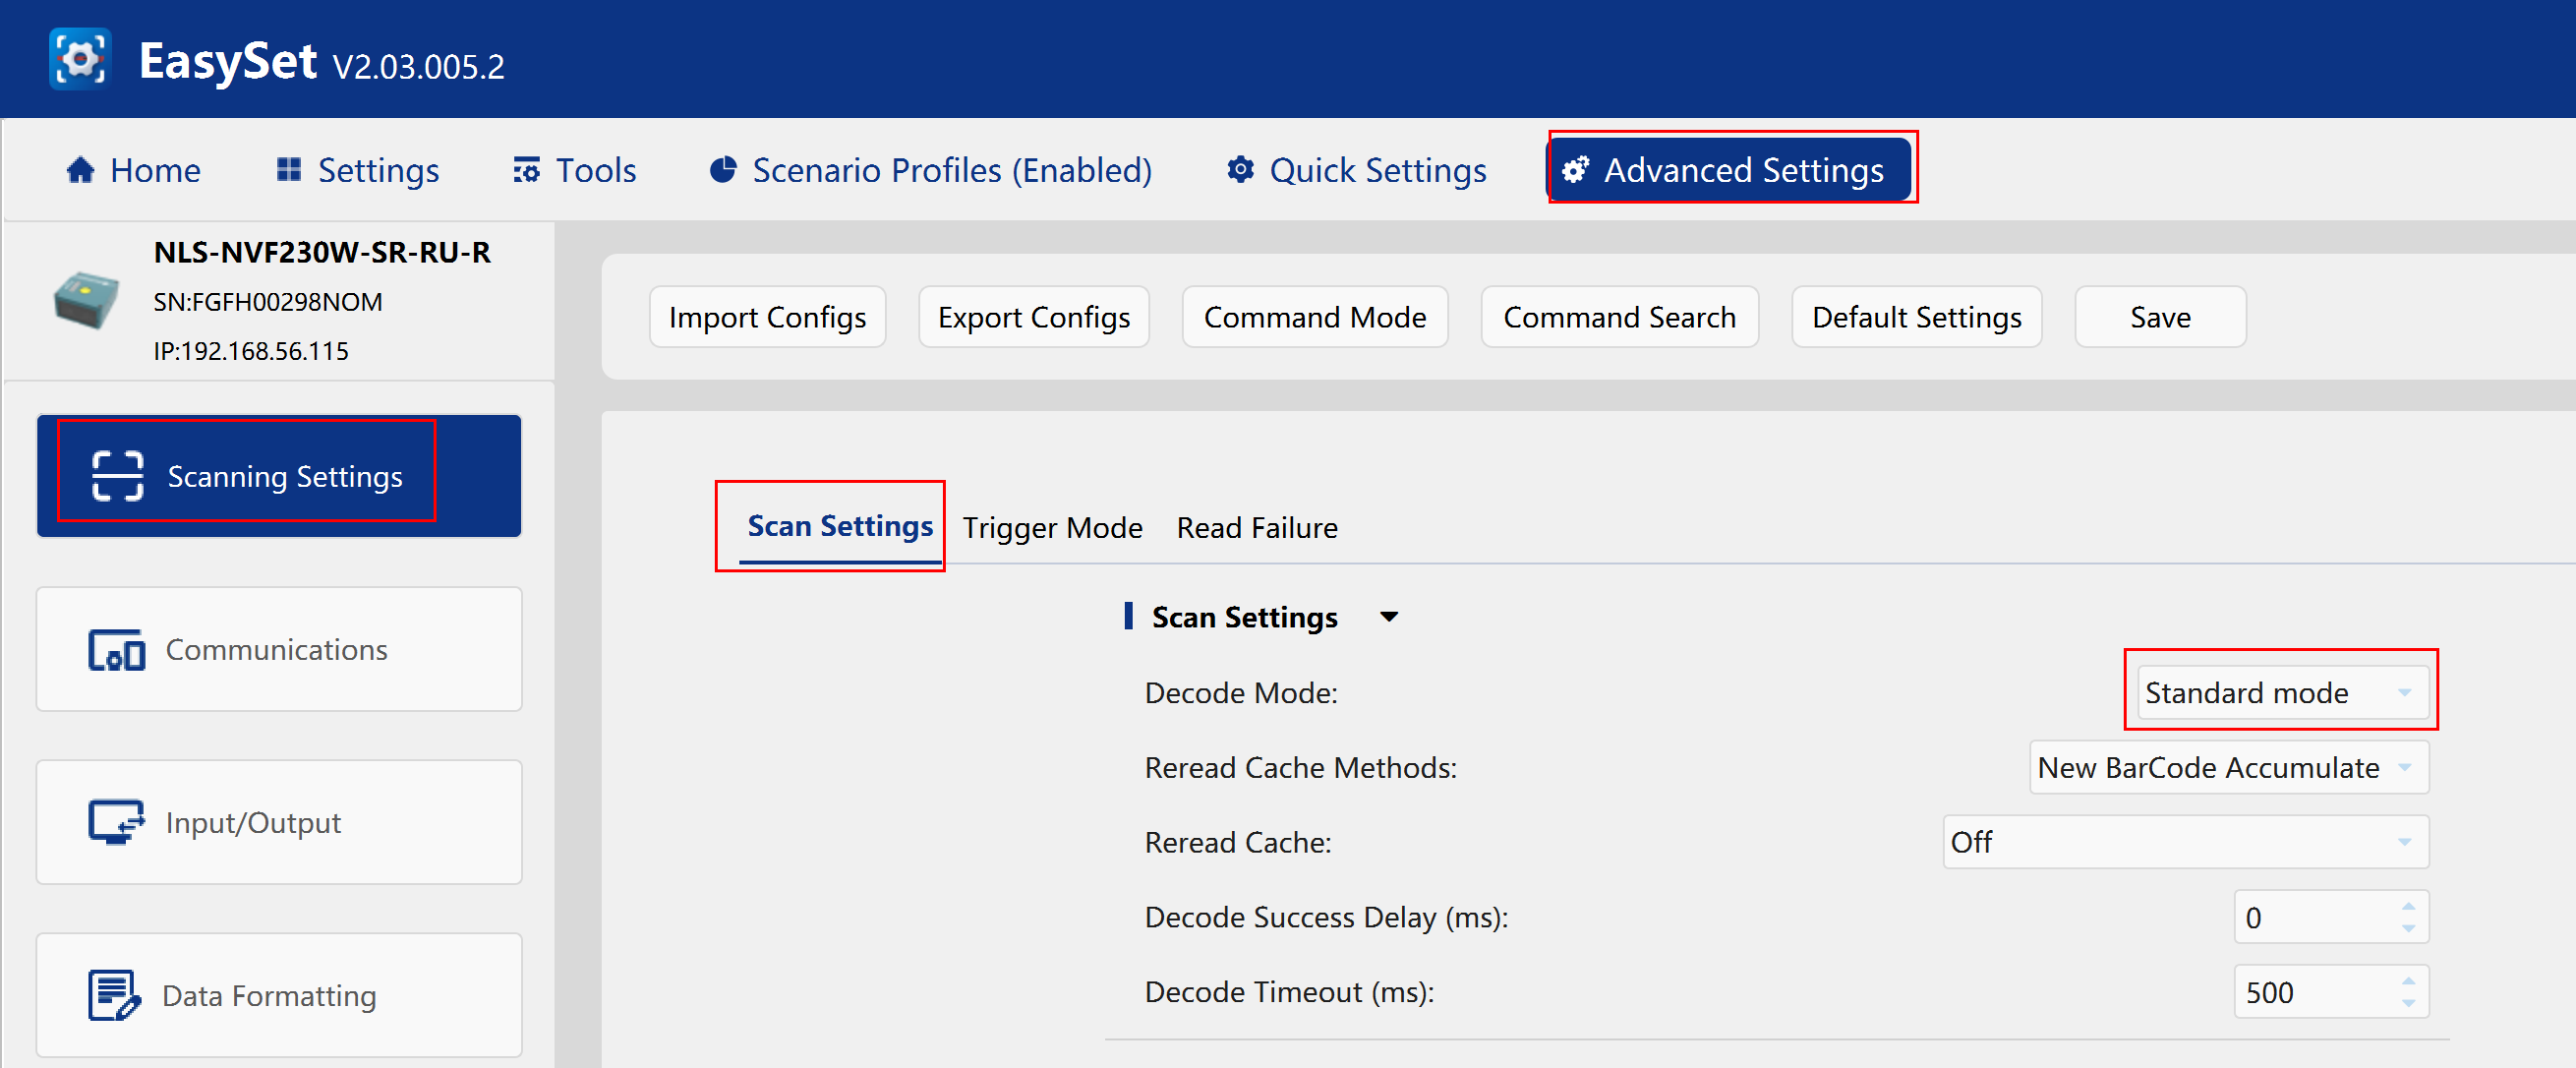The image size is (2576, 1068).
Task: Click the Settings grid icon
Action: pyautogui.click(x=289, y=170)
